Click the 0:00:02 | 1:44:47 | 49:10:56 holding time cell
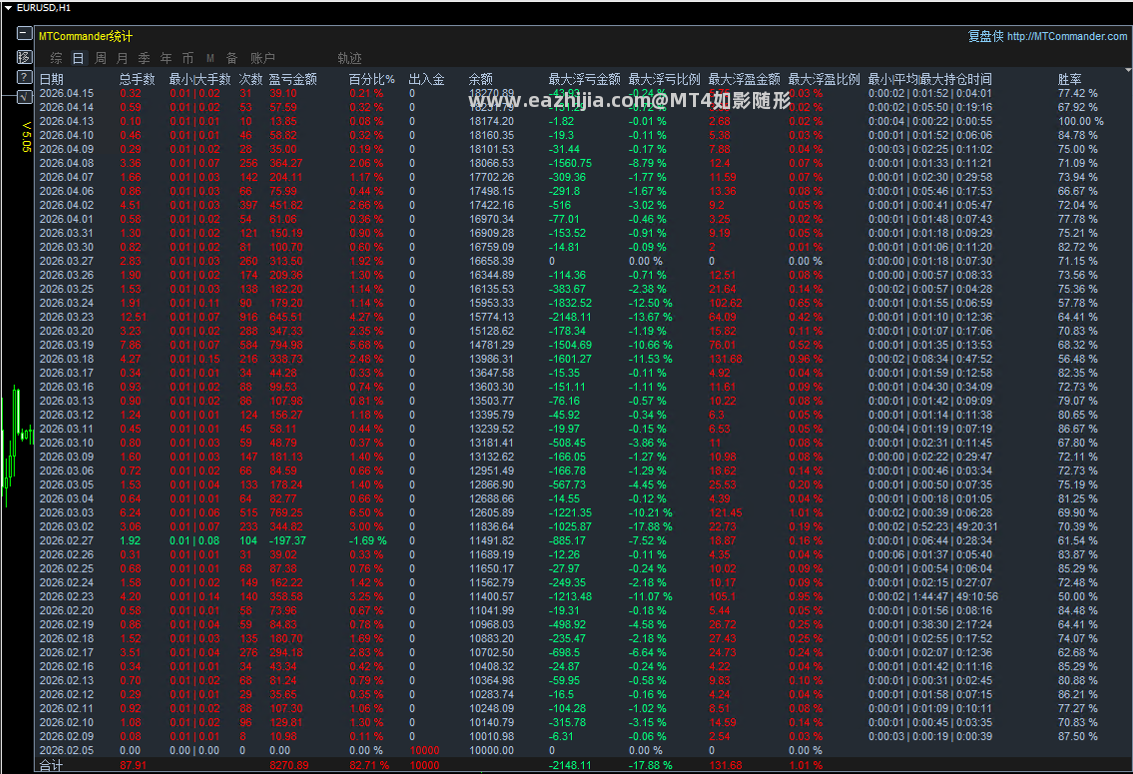Screen dimensions: 1133x774 [933, 597]
